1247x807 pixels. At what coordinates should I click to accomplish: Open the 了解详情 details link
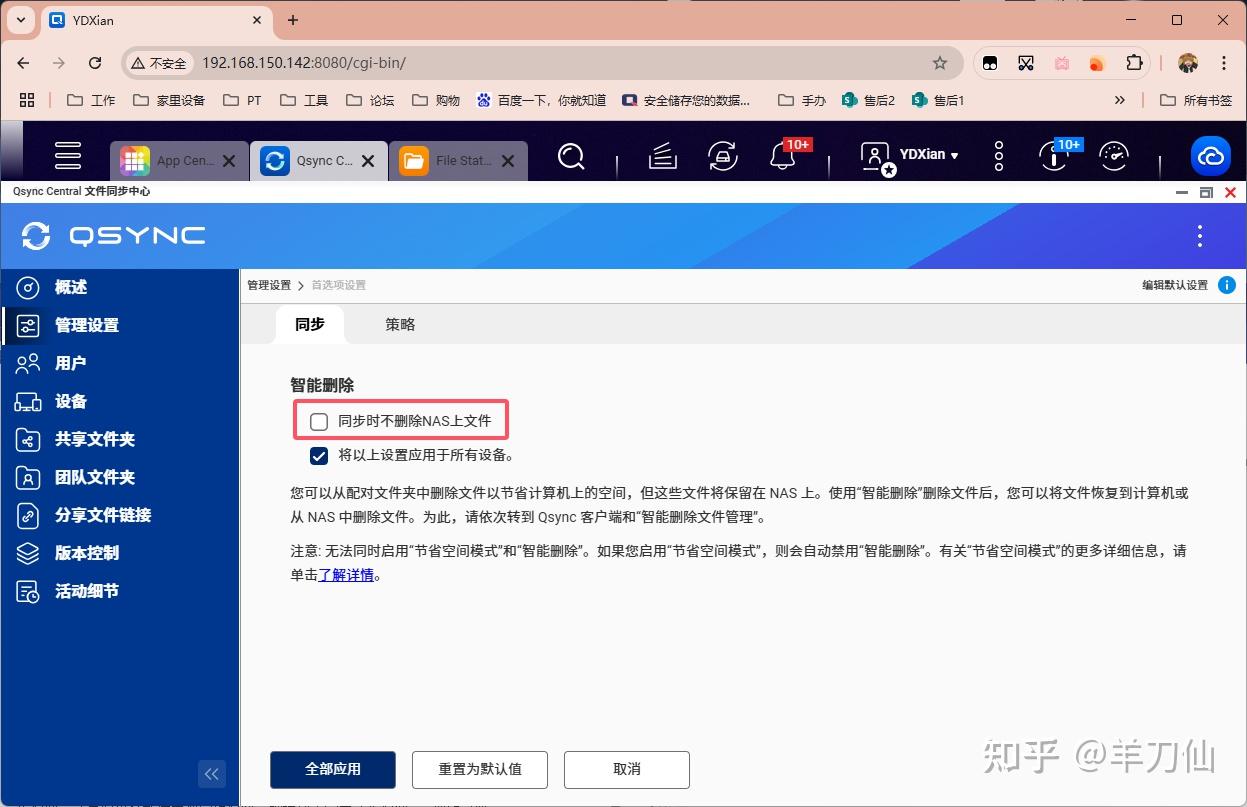tap(345, 575)
